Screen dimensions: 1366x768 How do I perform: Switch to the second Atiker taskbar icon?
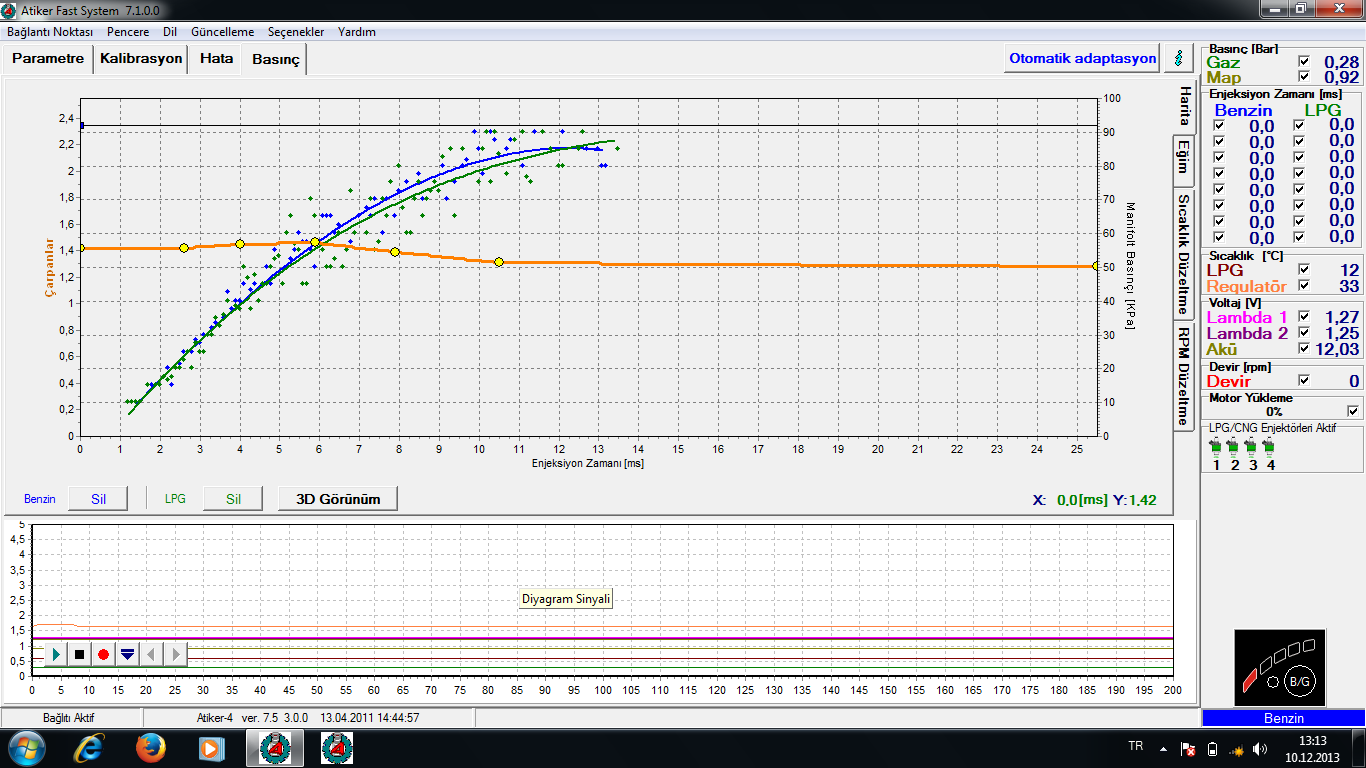336,748
